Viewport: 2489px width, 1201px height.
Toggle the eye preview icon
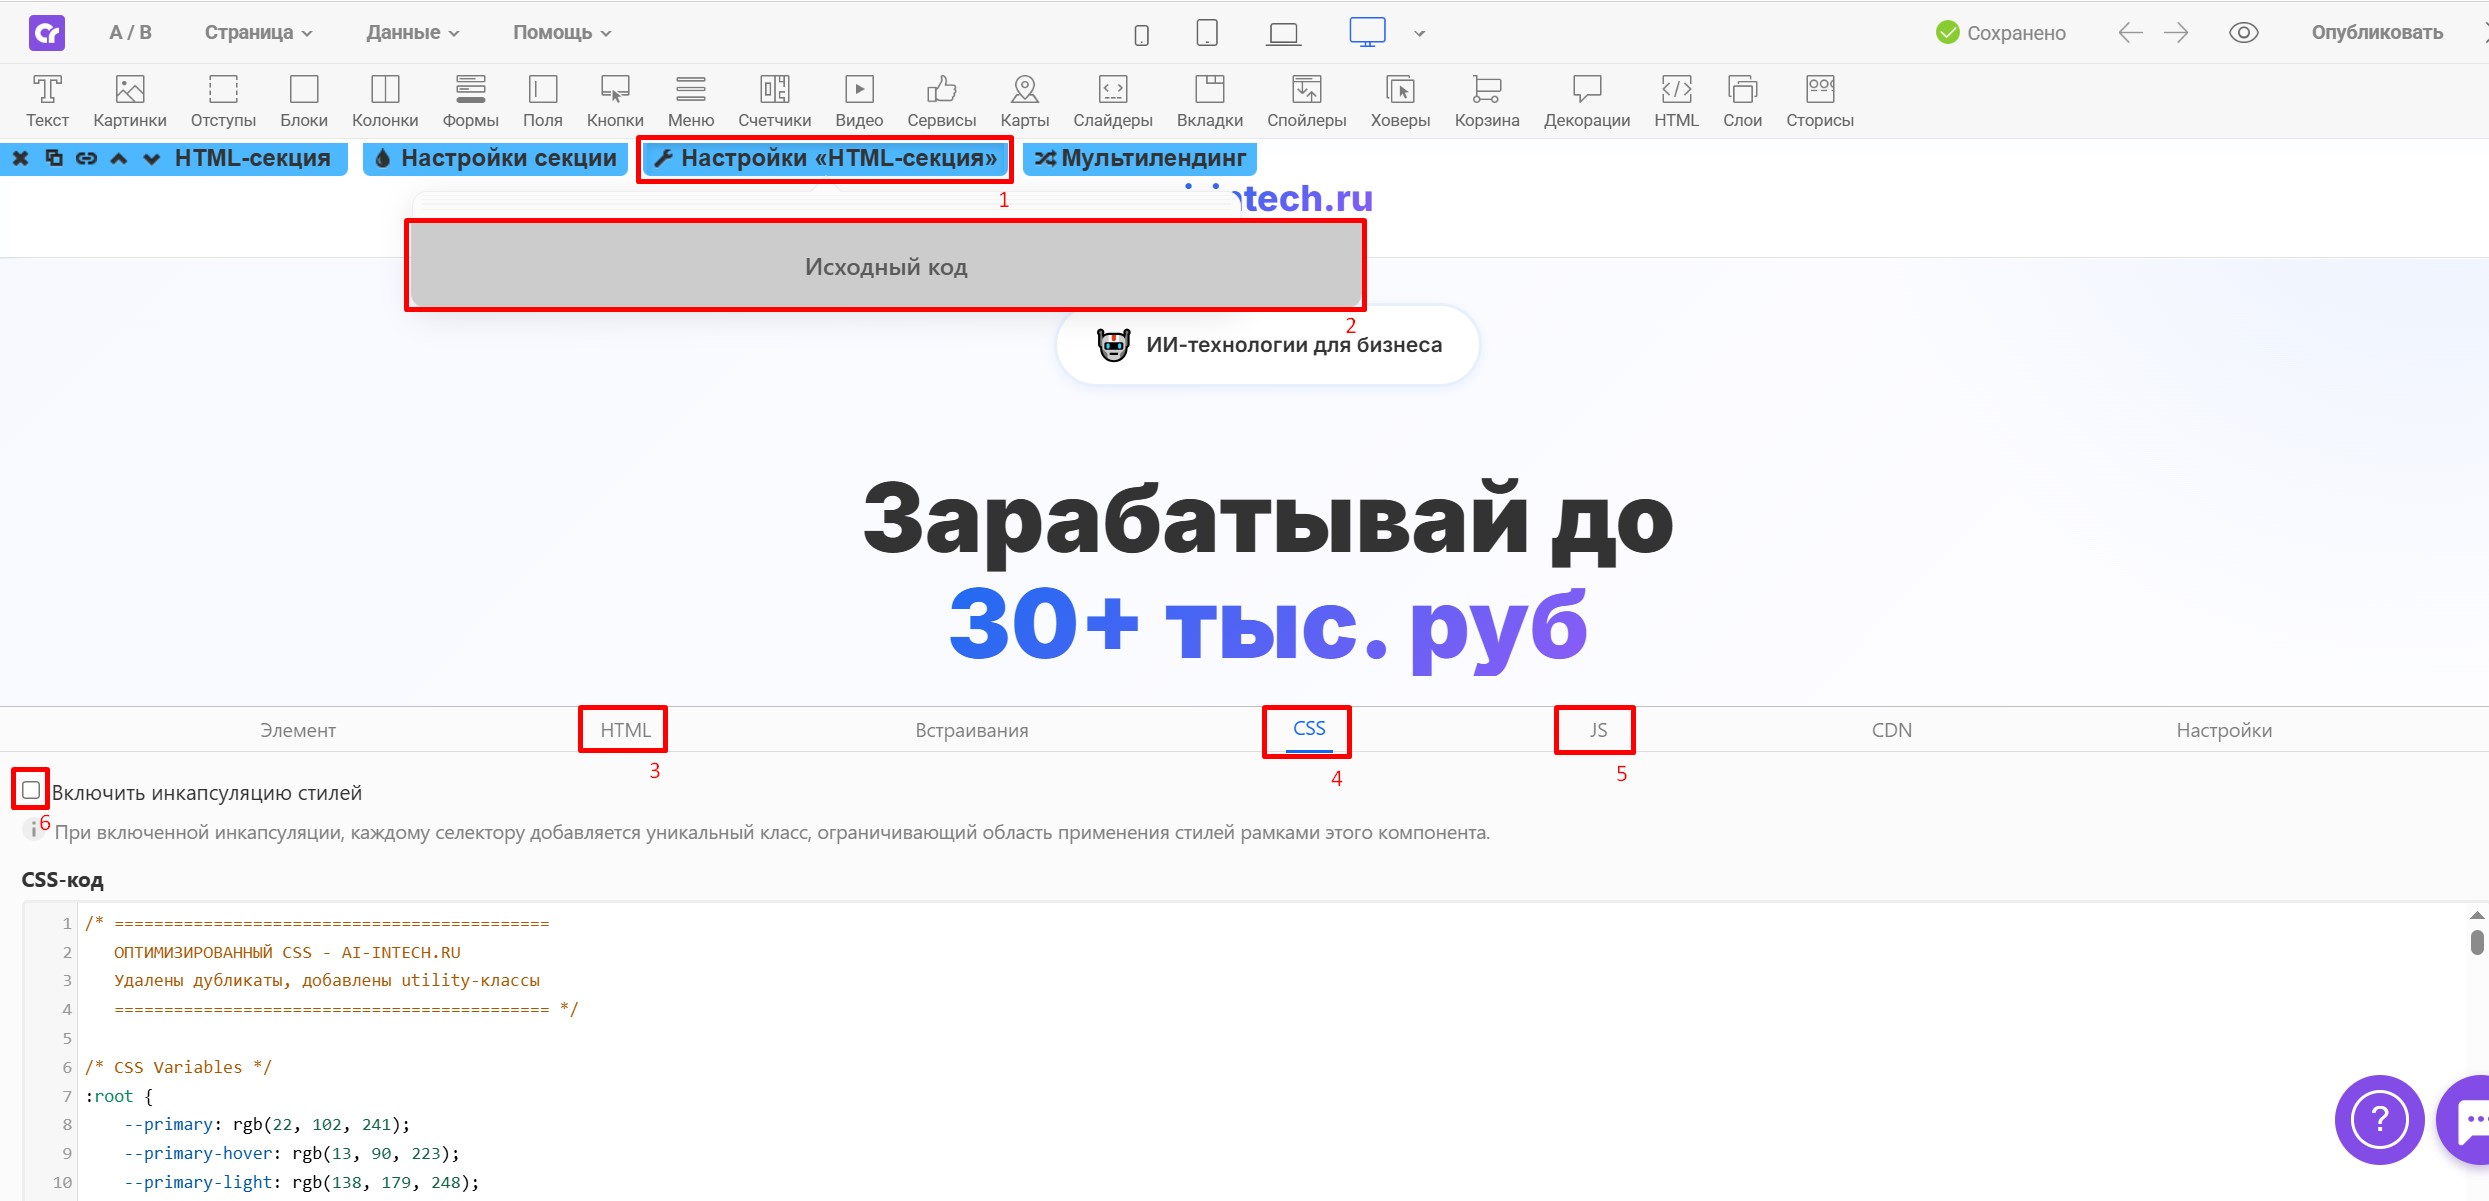click(2243, 33)
